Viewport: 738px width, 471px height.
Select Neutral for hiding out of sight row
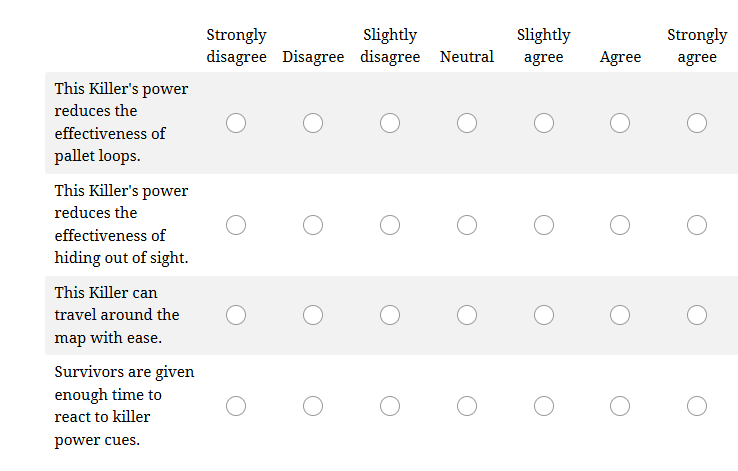tap(467, 225)
